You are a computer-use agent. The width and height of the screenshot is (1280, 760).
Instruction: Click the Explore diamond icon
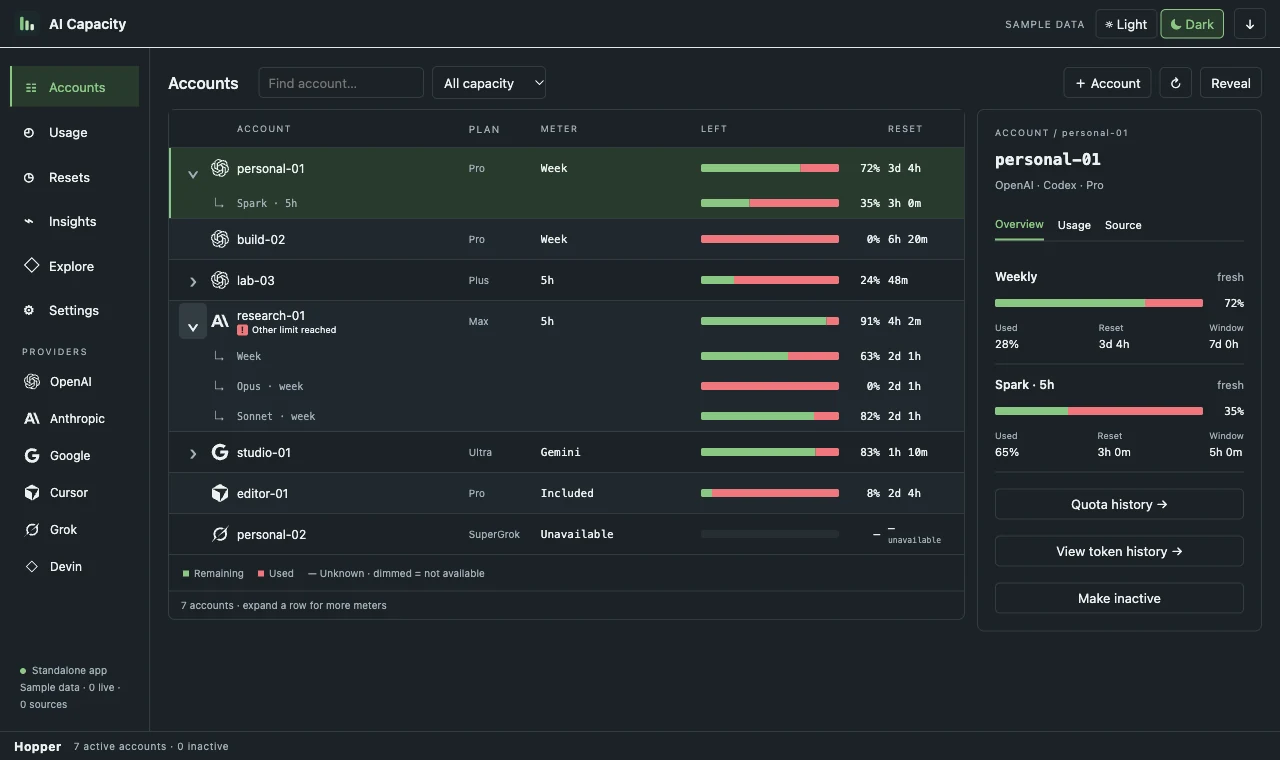pos(30,266)
